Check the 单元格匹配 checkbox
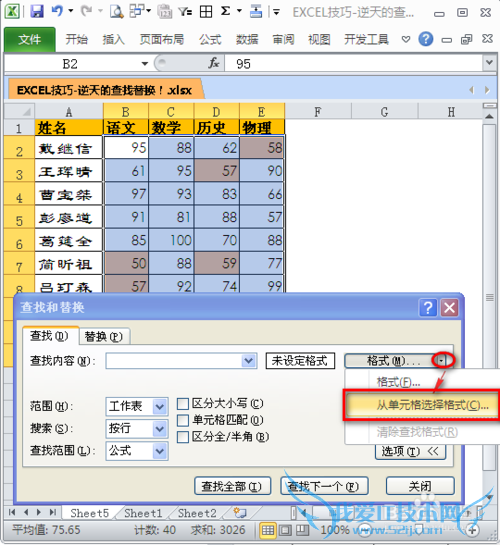Screen dimensions: 500x545 click(x=183, y=421)
